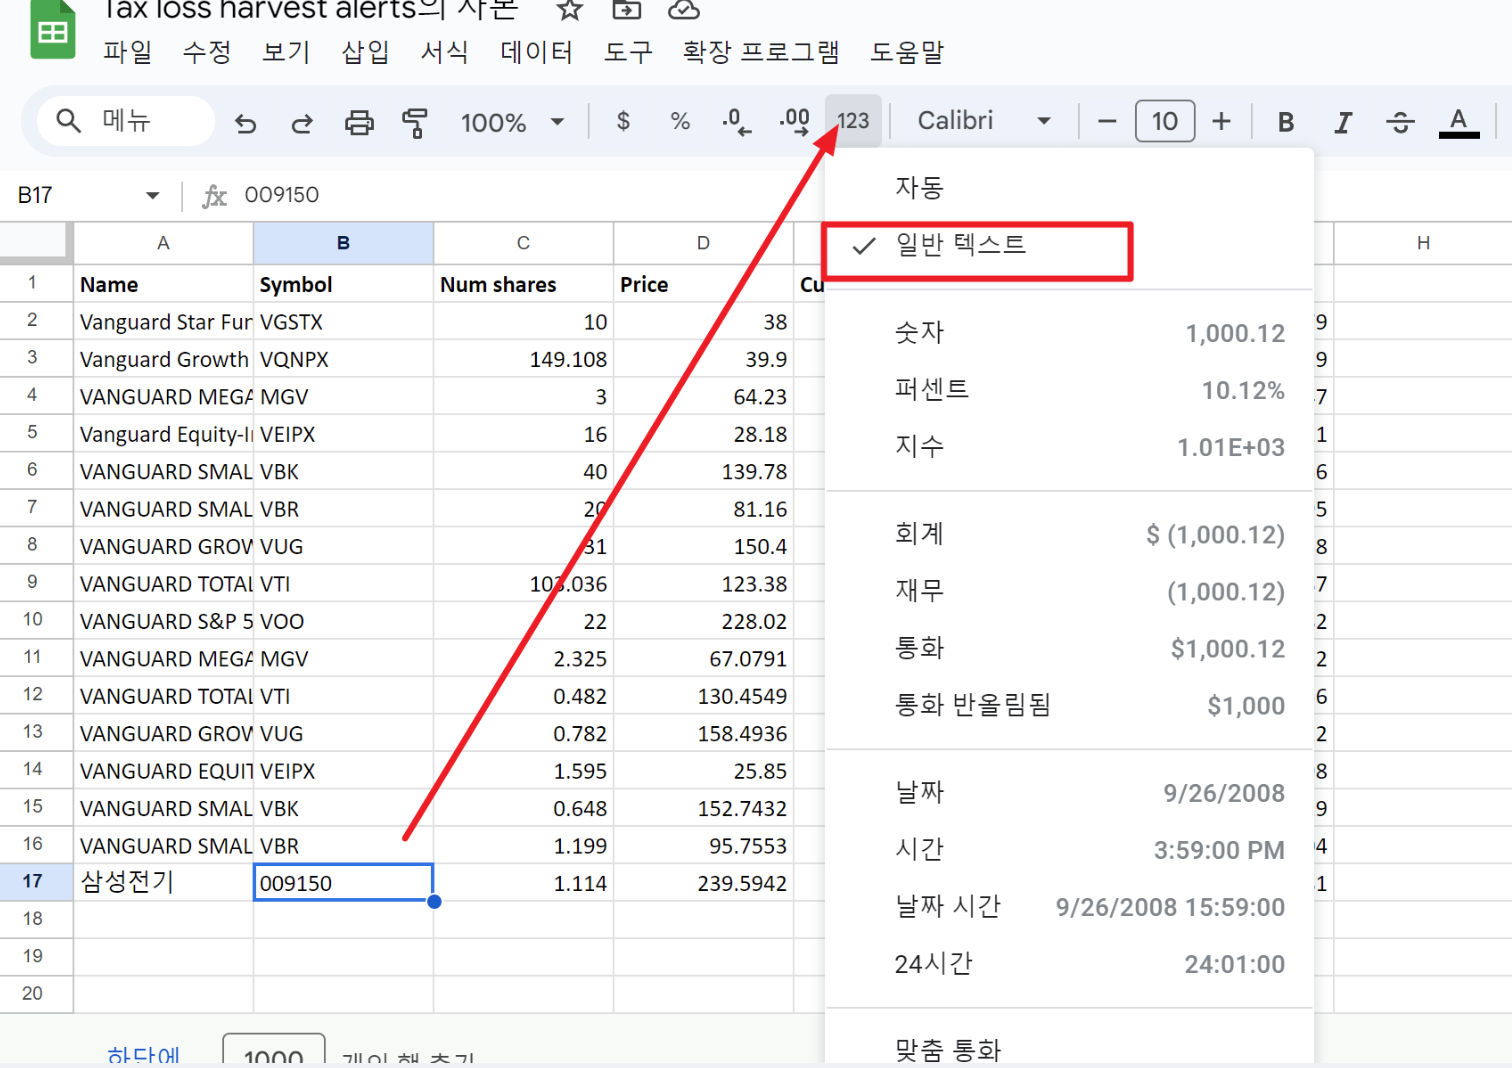Edit the font size field
This screenshot has height=1068, width=1512.
tap(1165, 121)
